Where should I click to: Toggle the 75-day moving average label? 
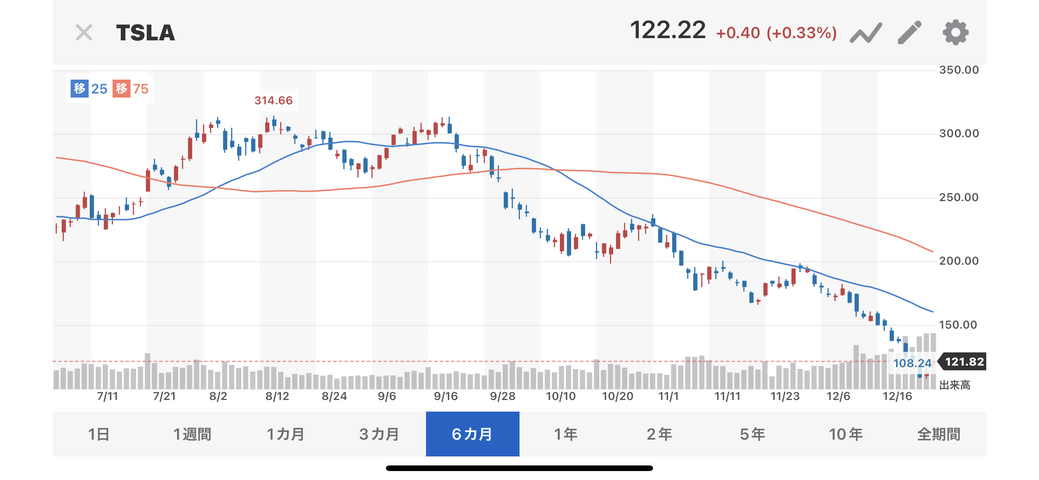click(x=131, y=89)
